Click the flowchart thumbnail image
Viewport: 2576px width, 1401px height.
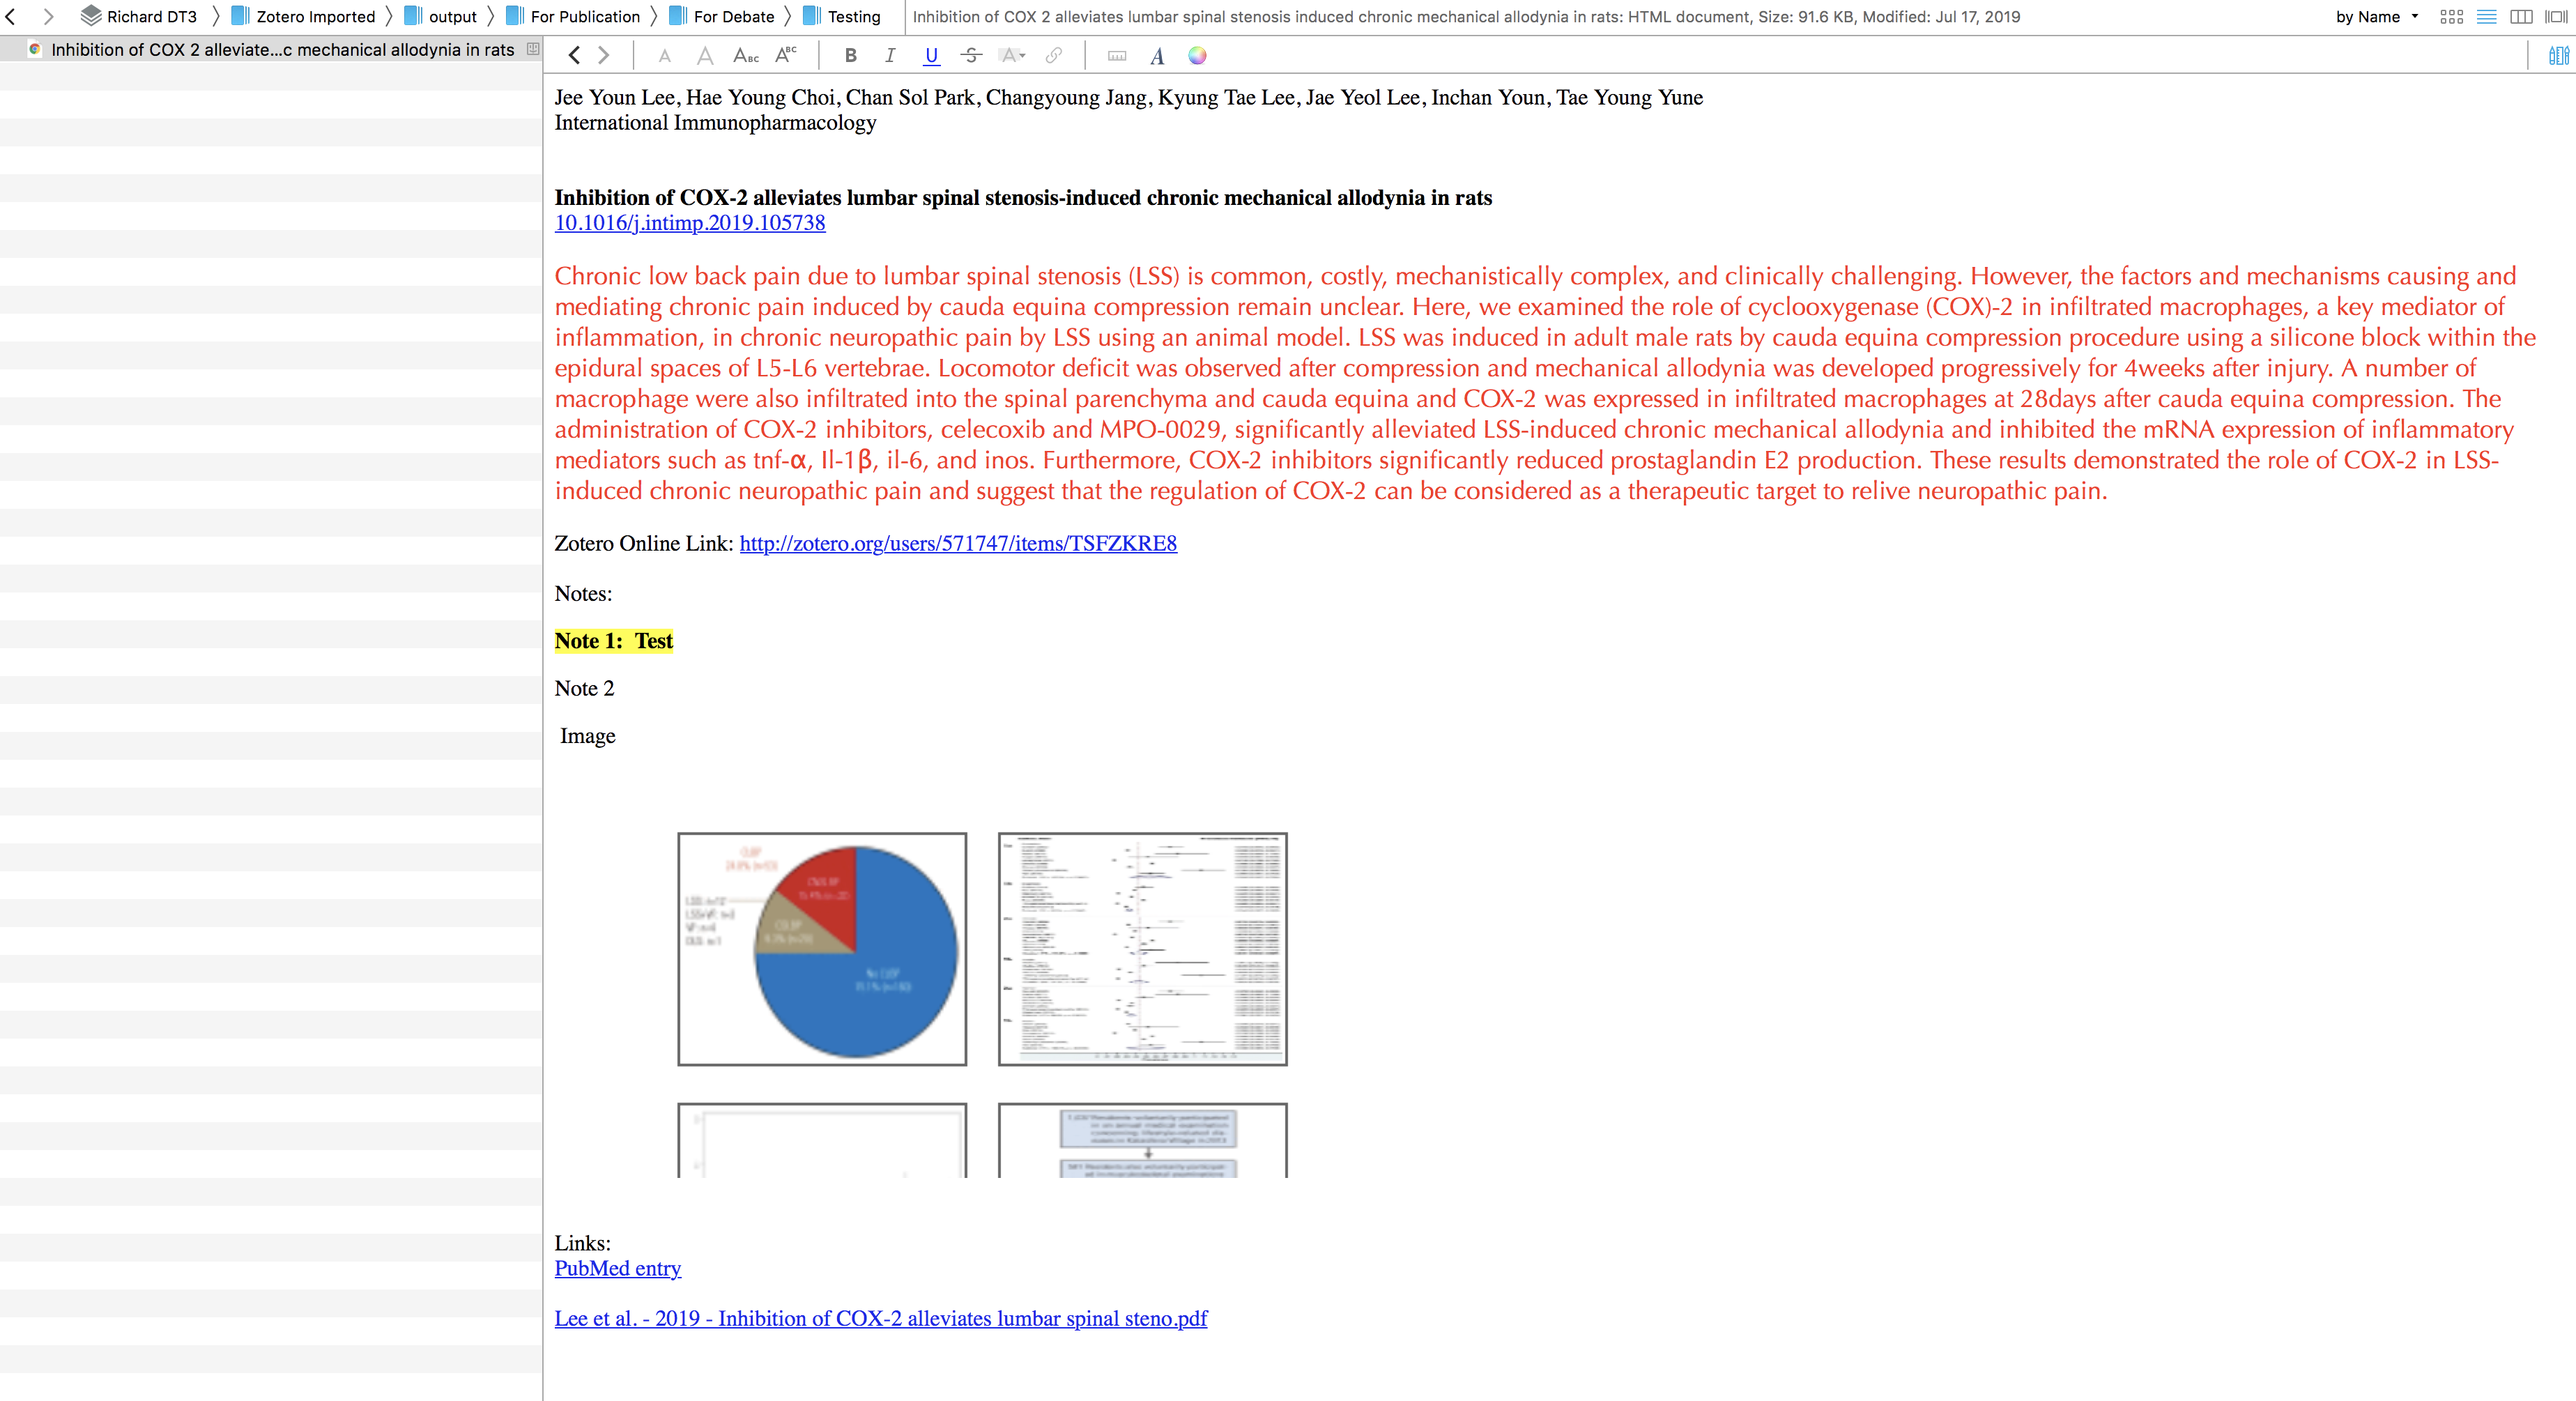(x=1142, y=1141)
